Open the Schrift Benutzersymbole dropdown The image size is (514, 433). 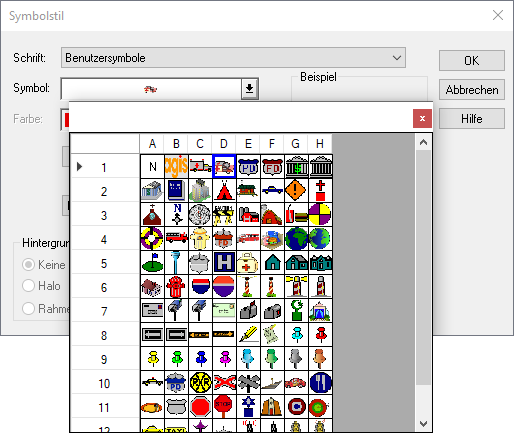pyautogui.click(x=233, y=58)
